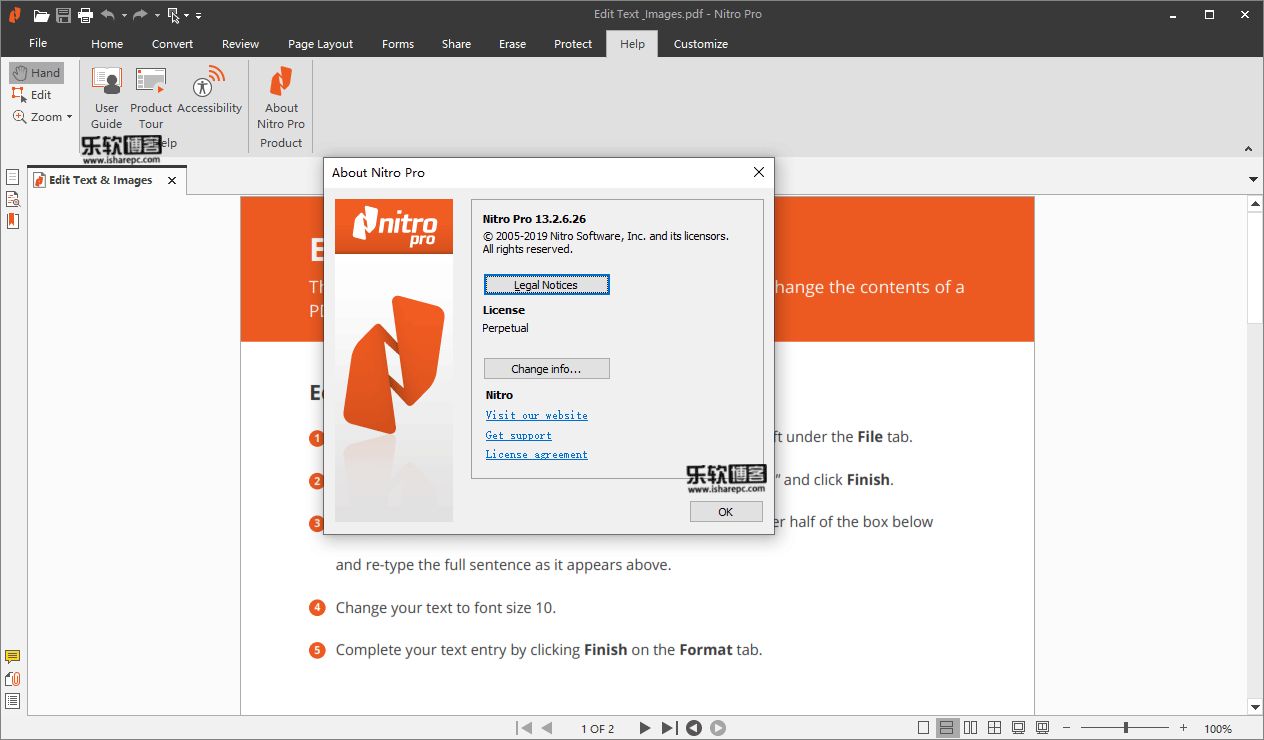Viewport: 1264px width, 740px height.
Task: Collapse the ribbon with the up arrow
Action: 1248,149
